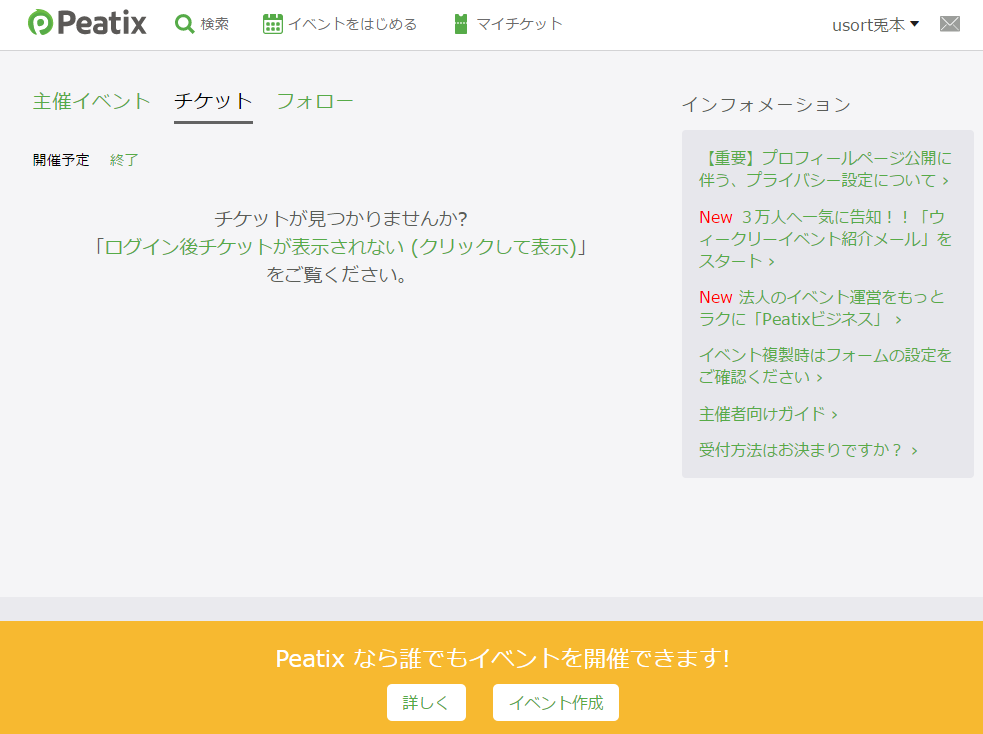The image size is (983, 734).
Task: Open messages via the envelope icon
Action: [949, 24]
